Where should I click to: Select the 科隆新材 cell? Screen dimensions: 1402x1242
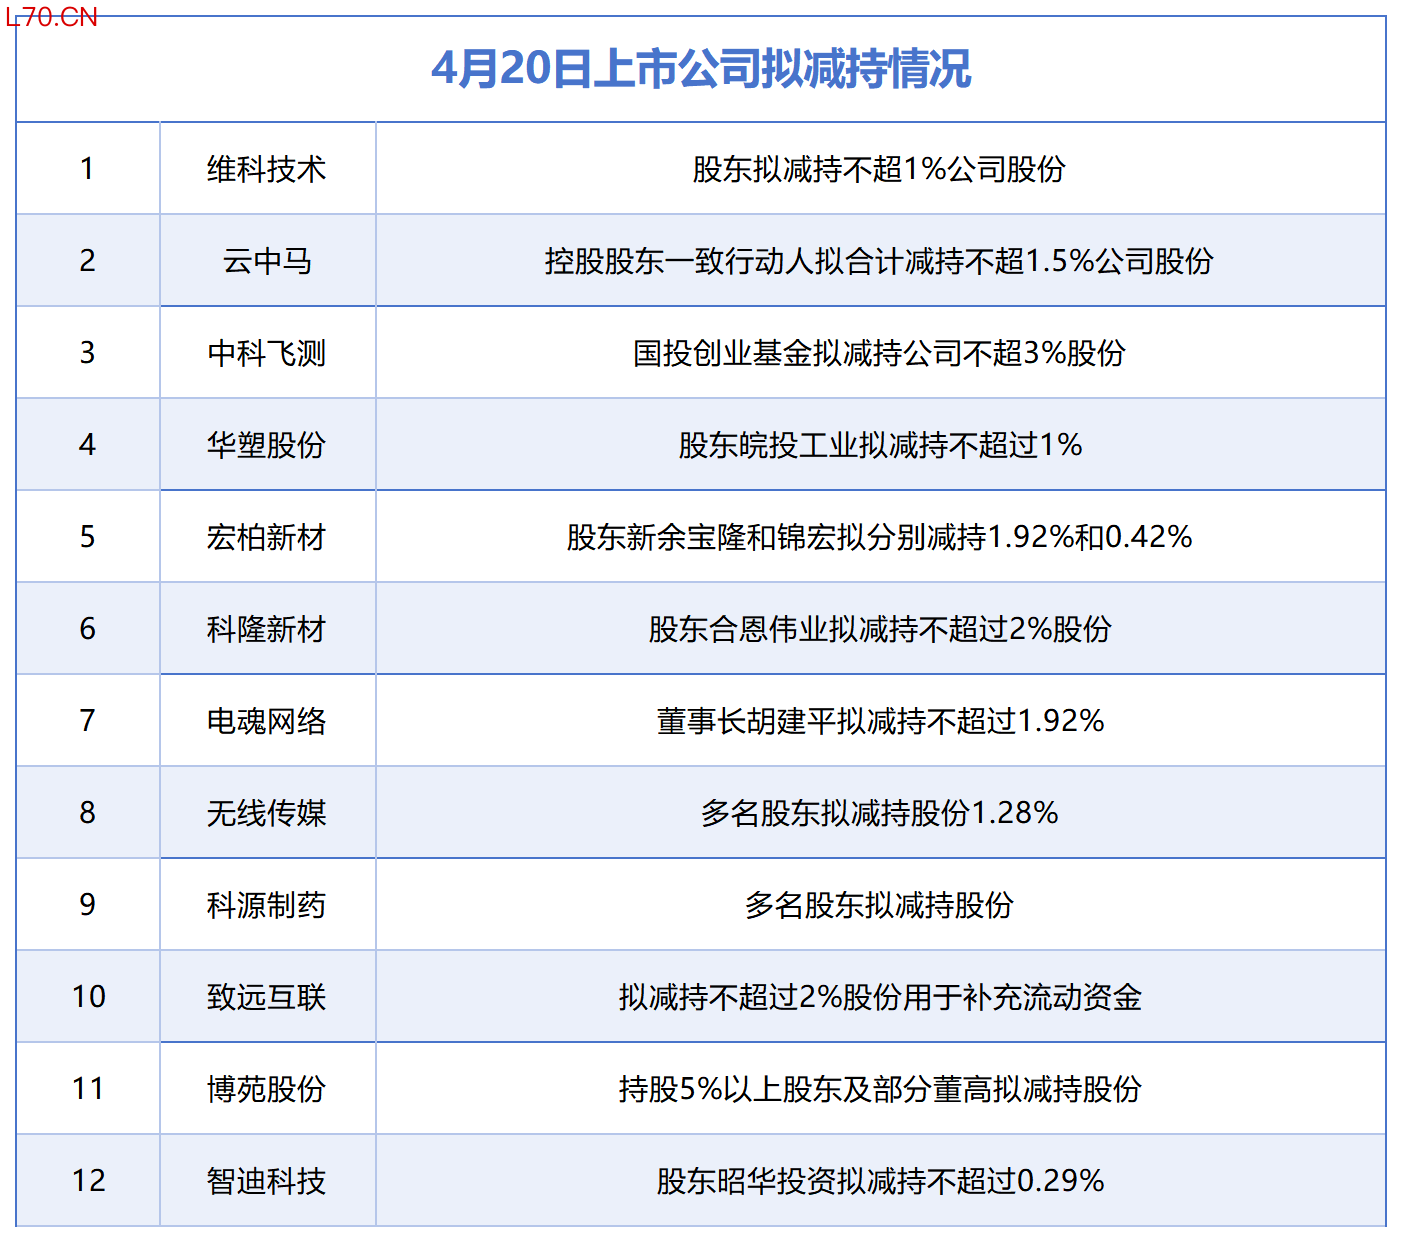click(267, 629)
